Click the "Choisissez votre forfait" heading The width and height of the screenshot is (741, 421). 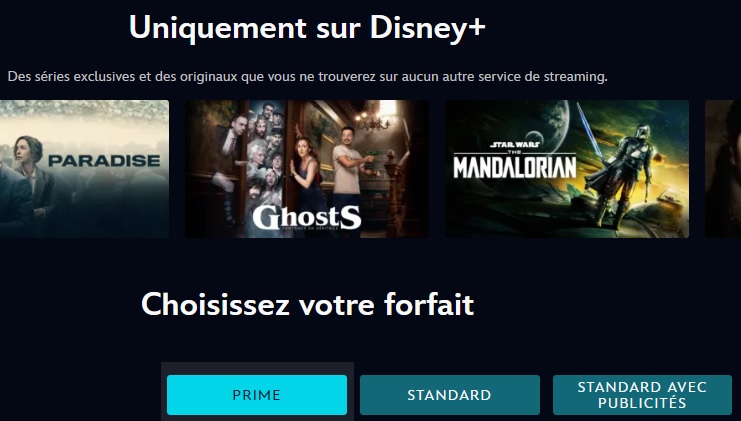[307, 304]
